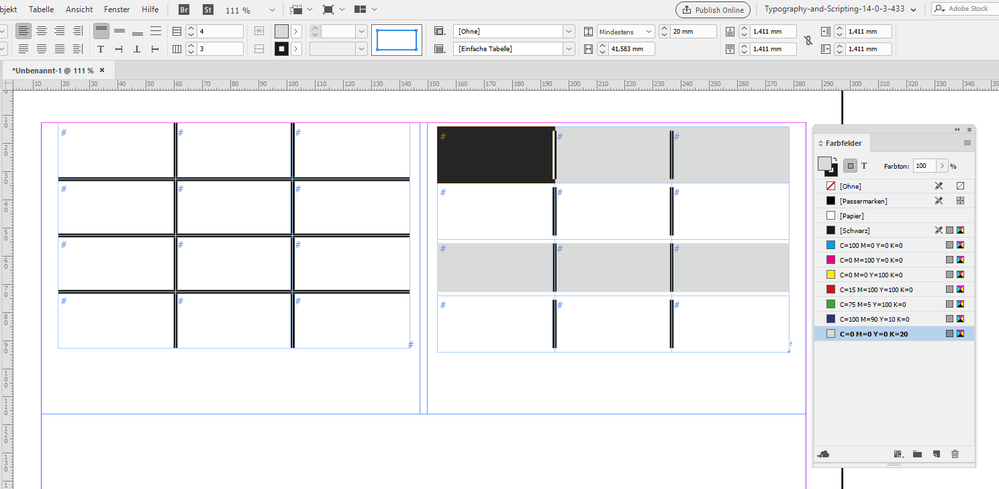Open the Tabelle menu

point(41,10)
